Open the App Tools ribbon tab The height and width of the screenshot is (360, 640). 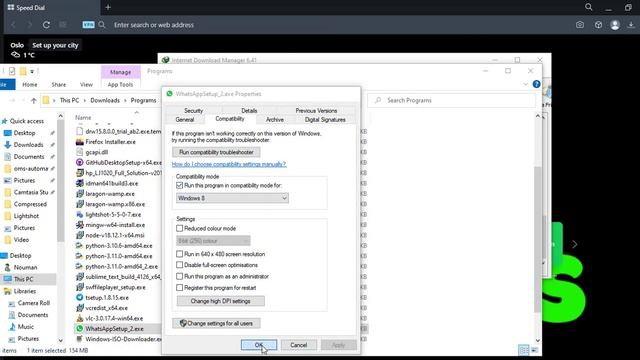click(x=120, y=84)
